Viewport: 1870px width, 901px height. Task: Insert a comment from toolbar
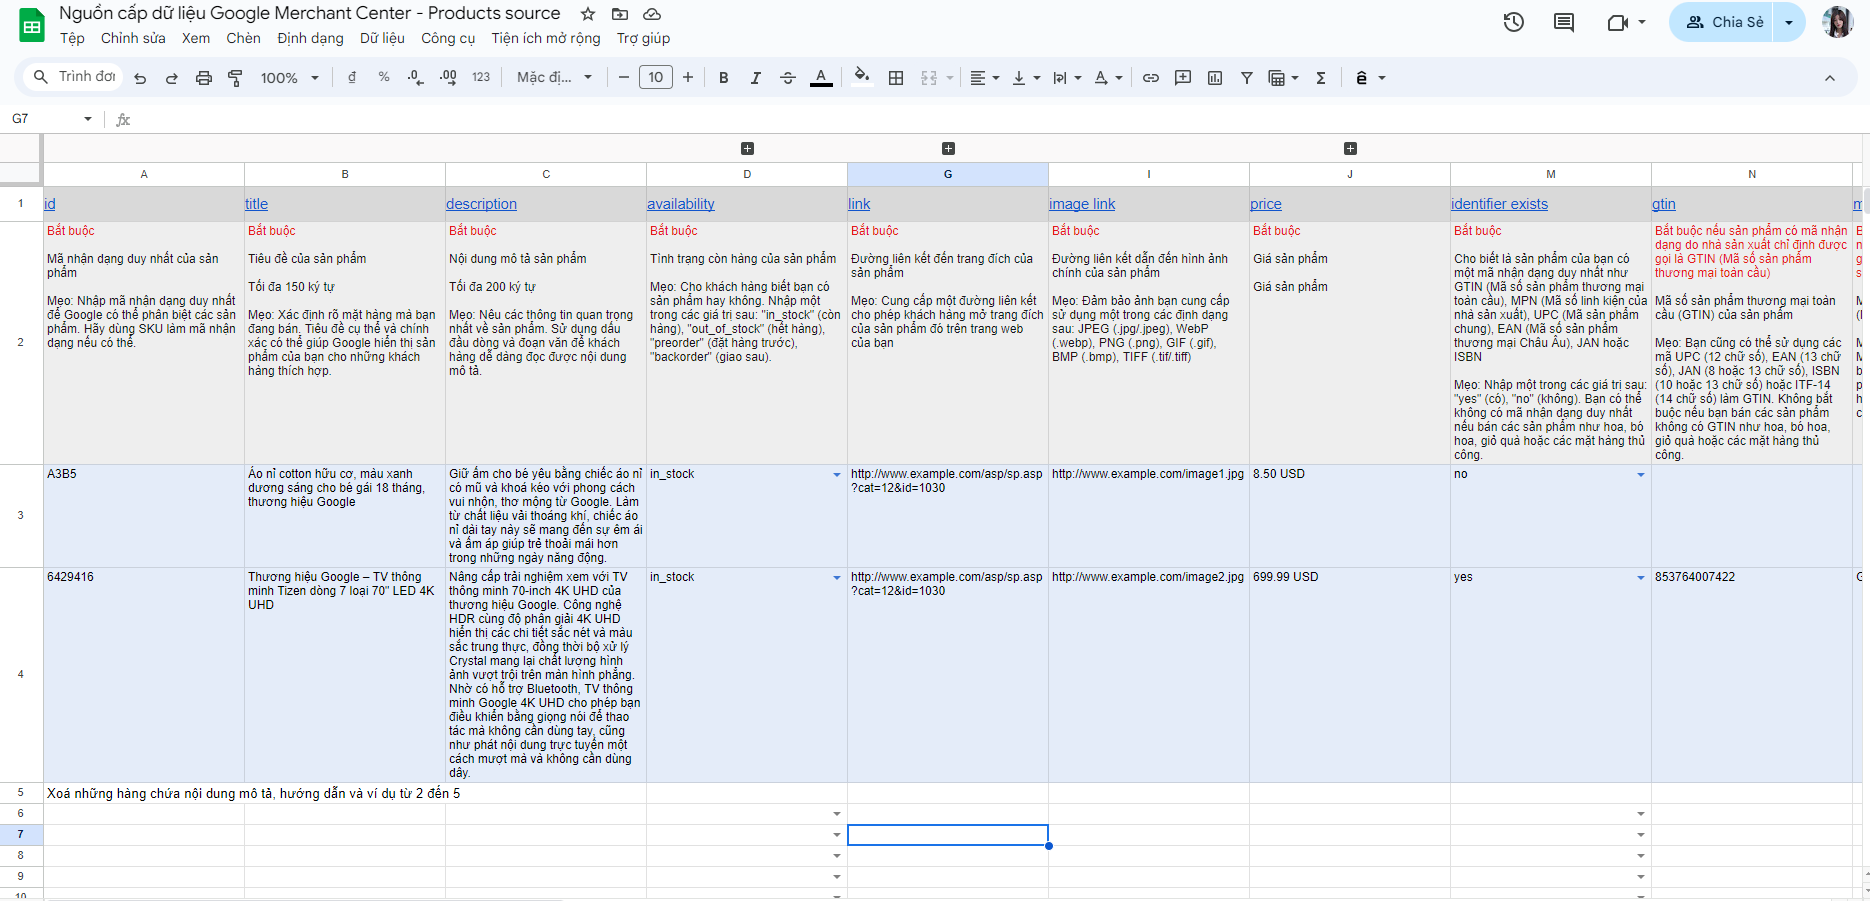1183,78
